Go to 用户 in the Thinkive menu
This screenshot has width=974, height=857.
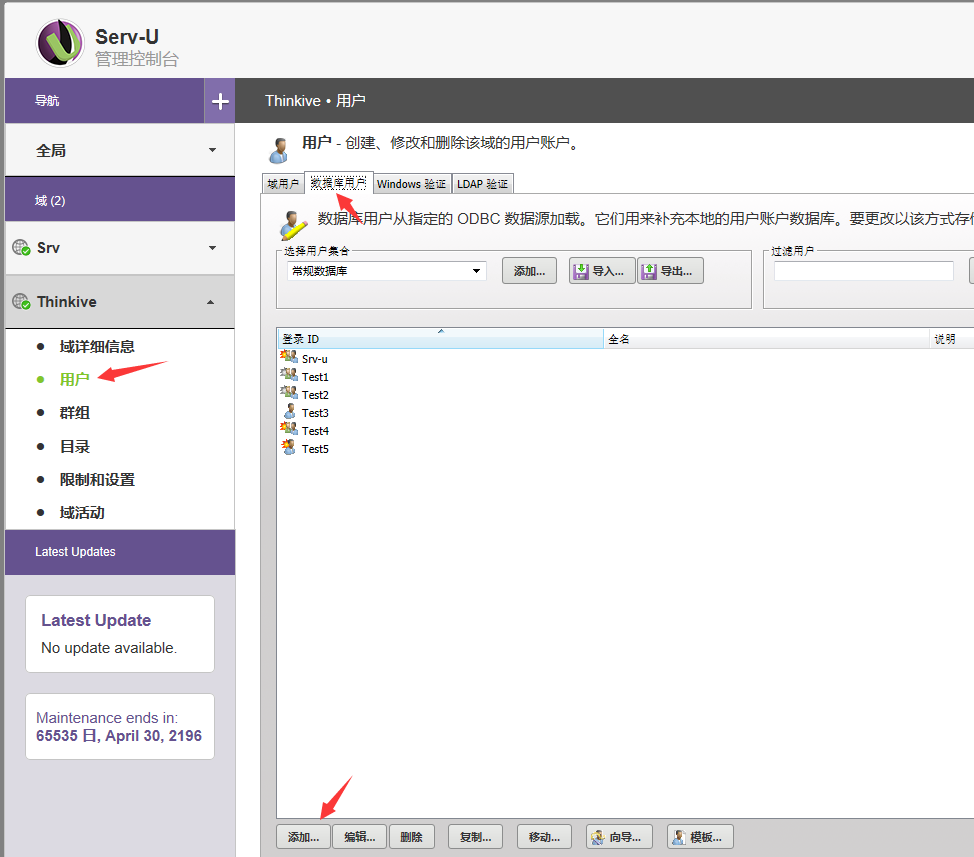(x=75, y=379)
